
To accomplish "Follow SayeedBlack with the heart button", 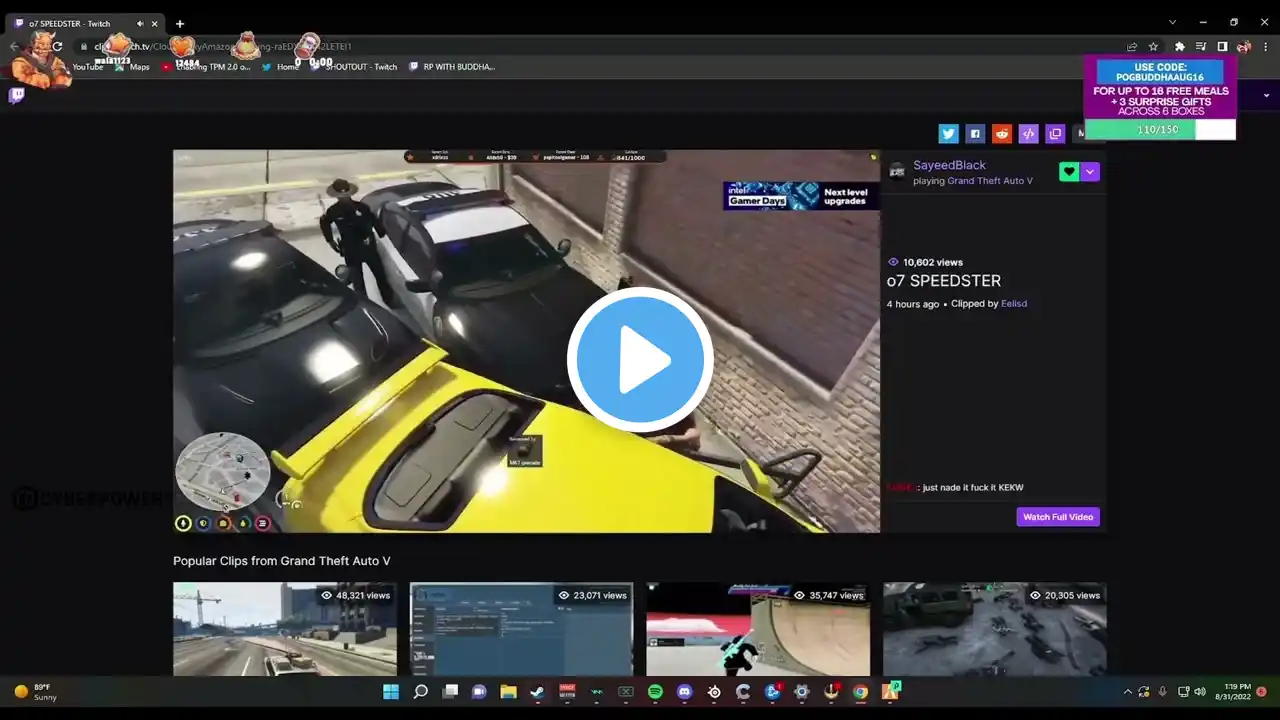I will click(1069, 172).
